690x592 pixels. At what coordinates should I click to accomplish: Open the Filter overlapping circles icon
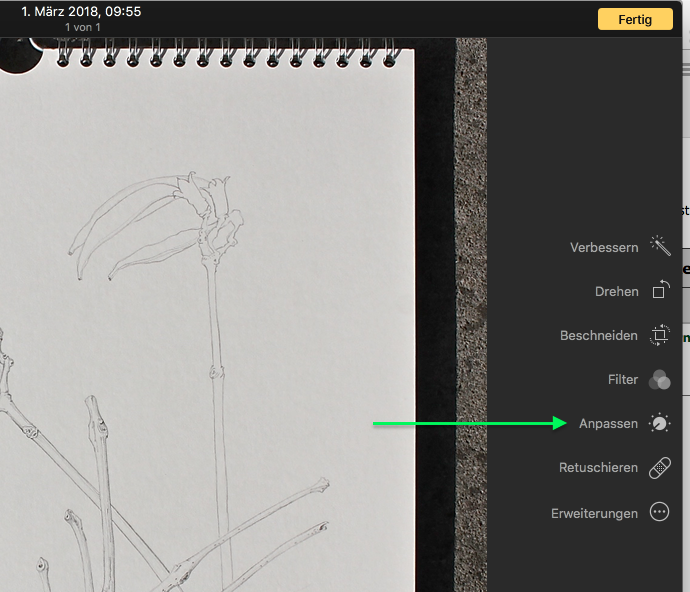click(x=659, y=380)
